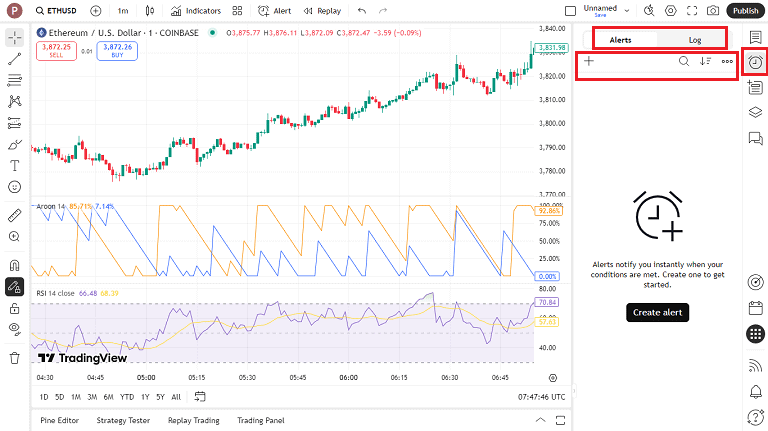
Task: Open the go to date calendar icon
Action: click(200, 397)
